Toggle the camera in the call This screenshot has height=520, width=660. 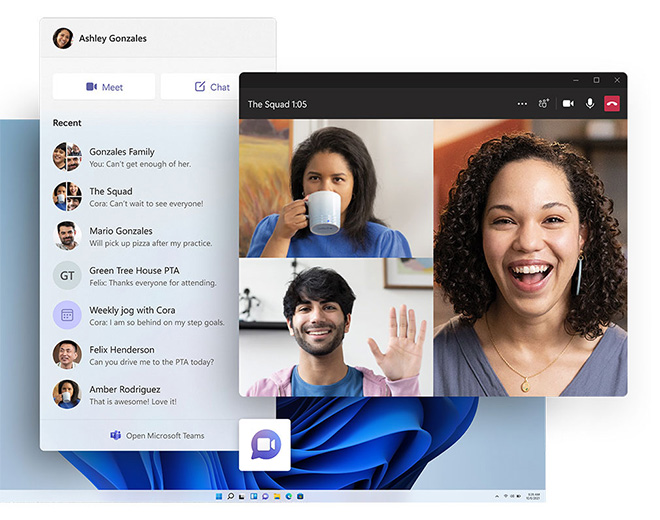click(568, 104)
